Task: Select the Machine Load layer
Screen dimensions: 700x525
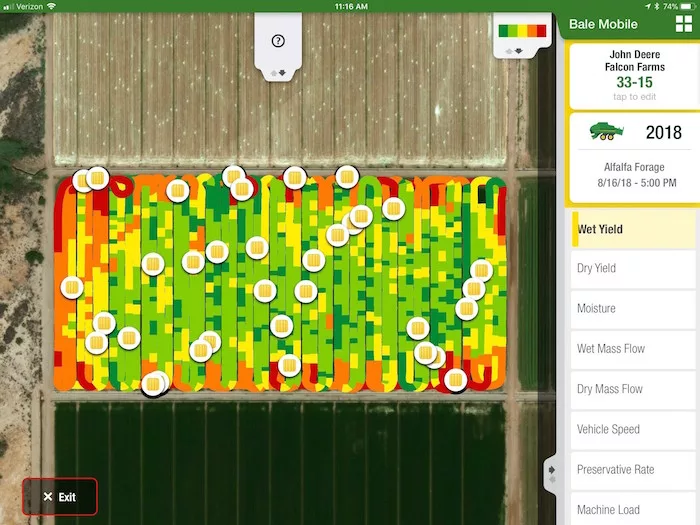Action: [633, 508]
